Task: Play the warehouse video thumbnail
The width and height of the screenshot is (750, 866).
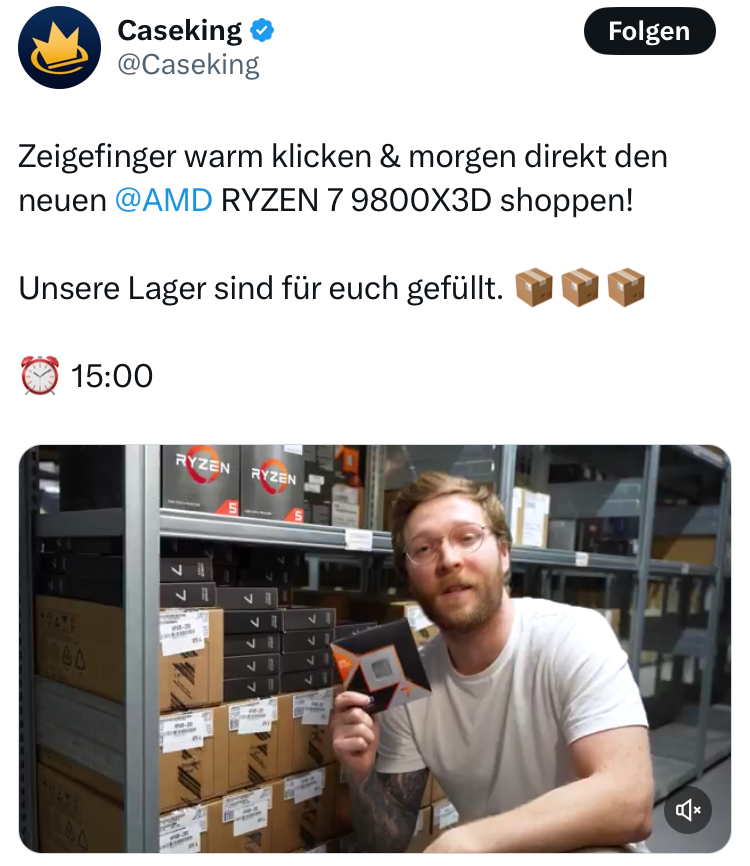Action: click(x=375, y=649)
